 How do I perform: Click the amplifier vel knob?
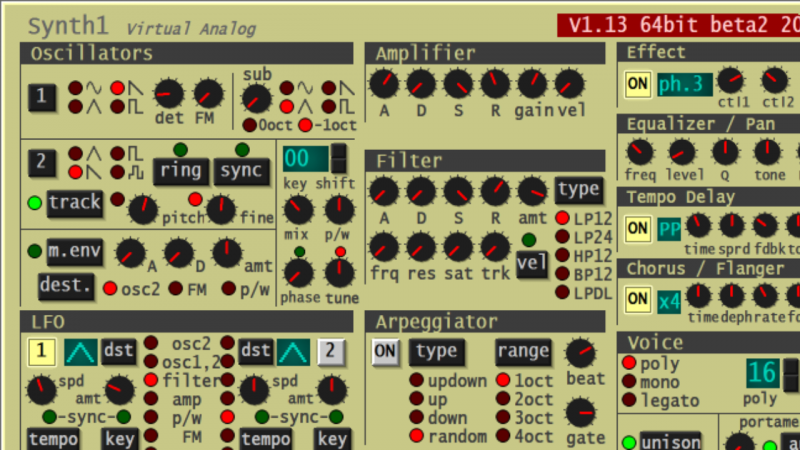click(569, 84)
